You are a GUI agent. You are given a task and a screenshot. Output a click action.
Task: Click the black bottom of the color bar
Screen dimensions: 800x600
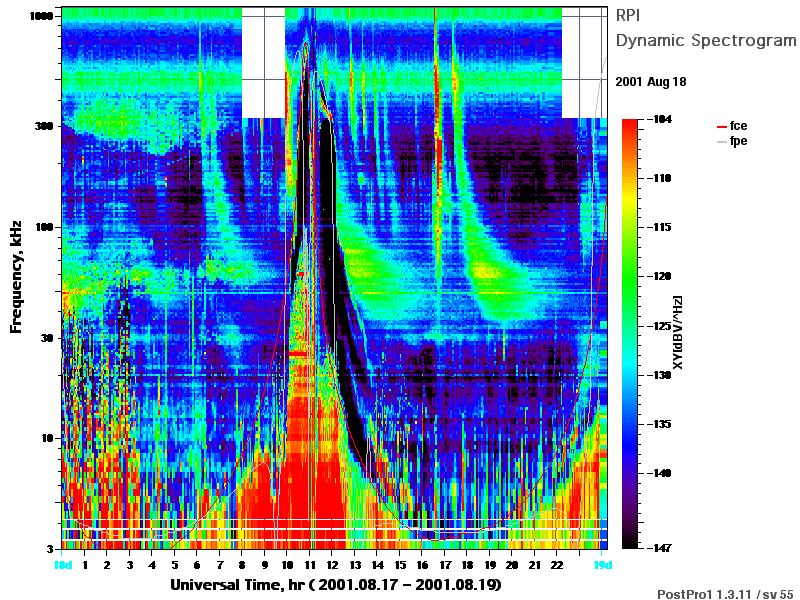(x=630, y=538)
